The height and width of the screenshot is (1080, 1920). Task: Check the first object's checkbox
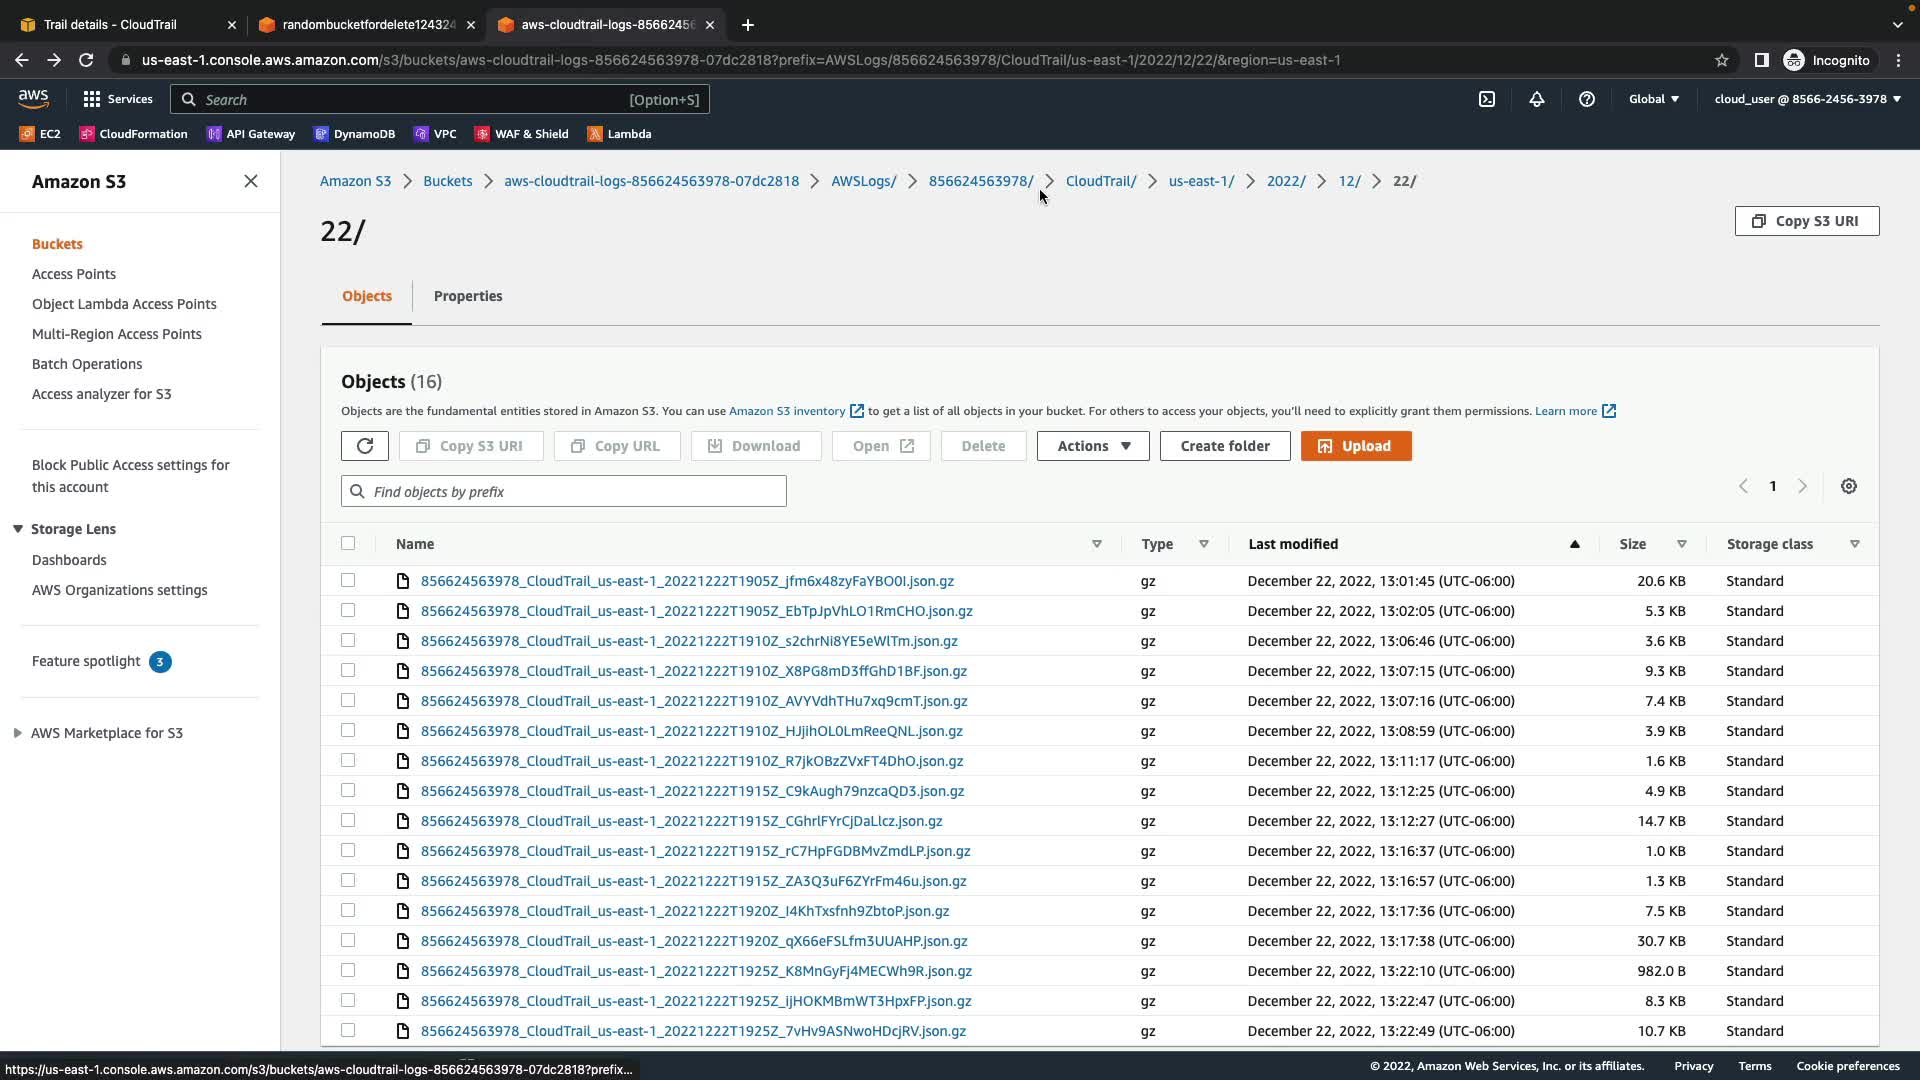348,580
